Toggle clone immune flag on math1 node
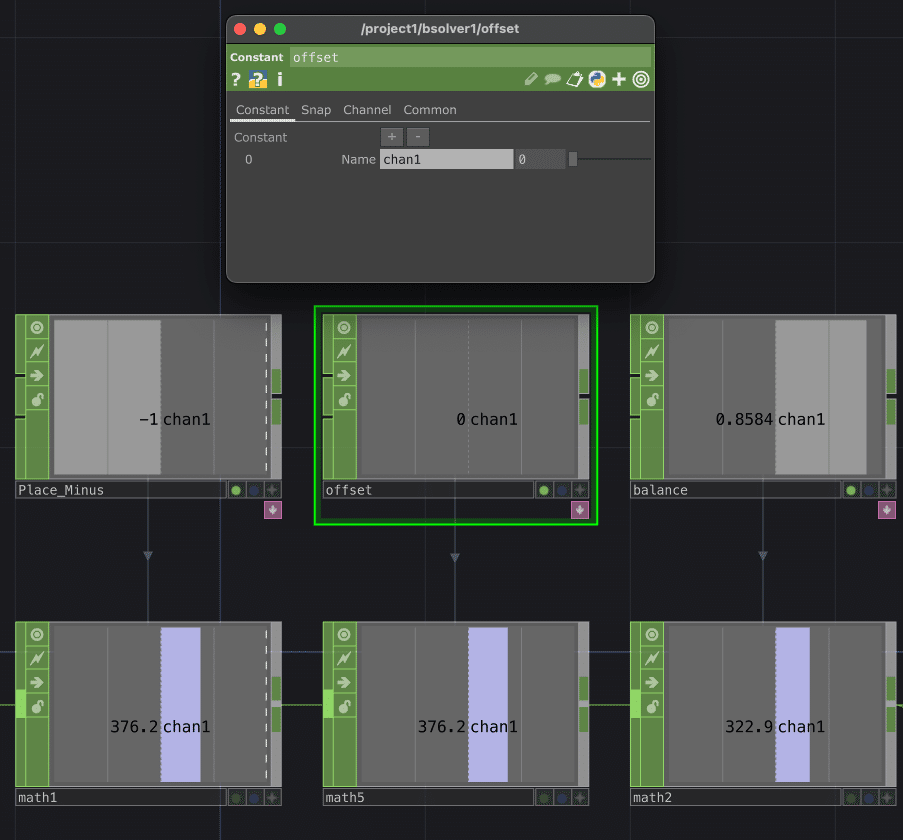 click(37, 658)
